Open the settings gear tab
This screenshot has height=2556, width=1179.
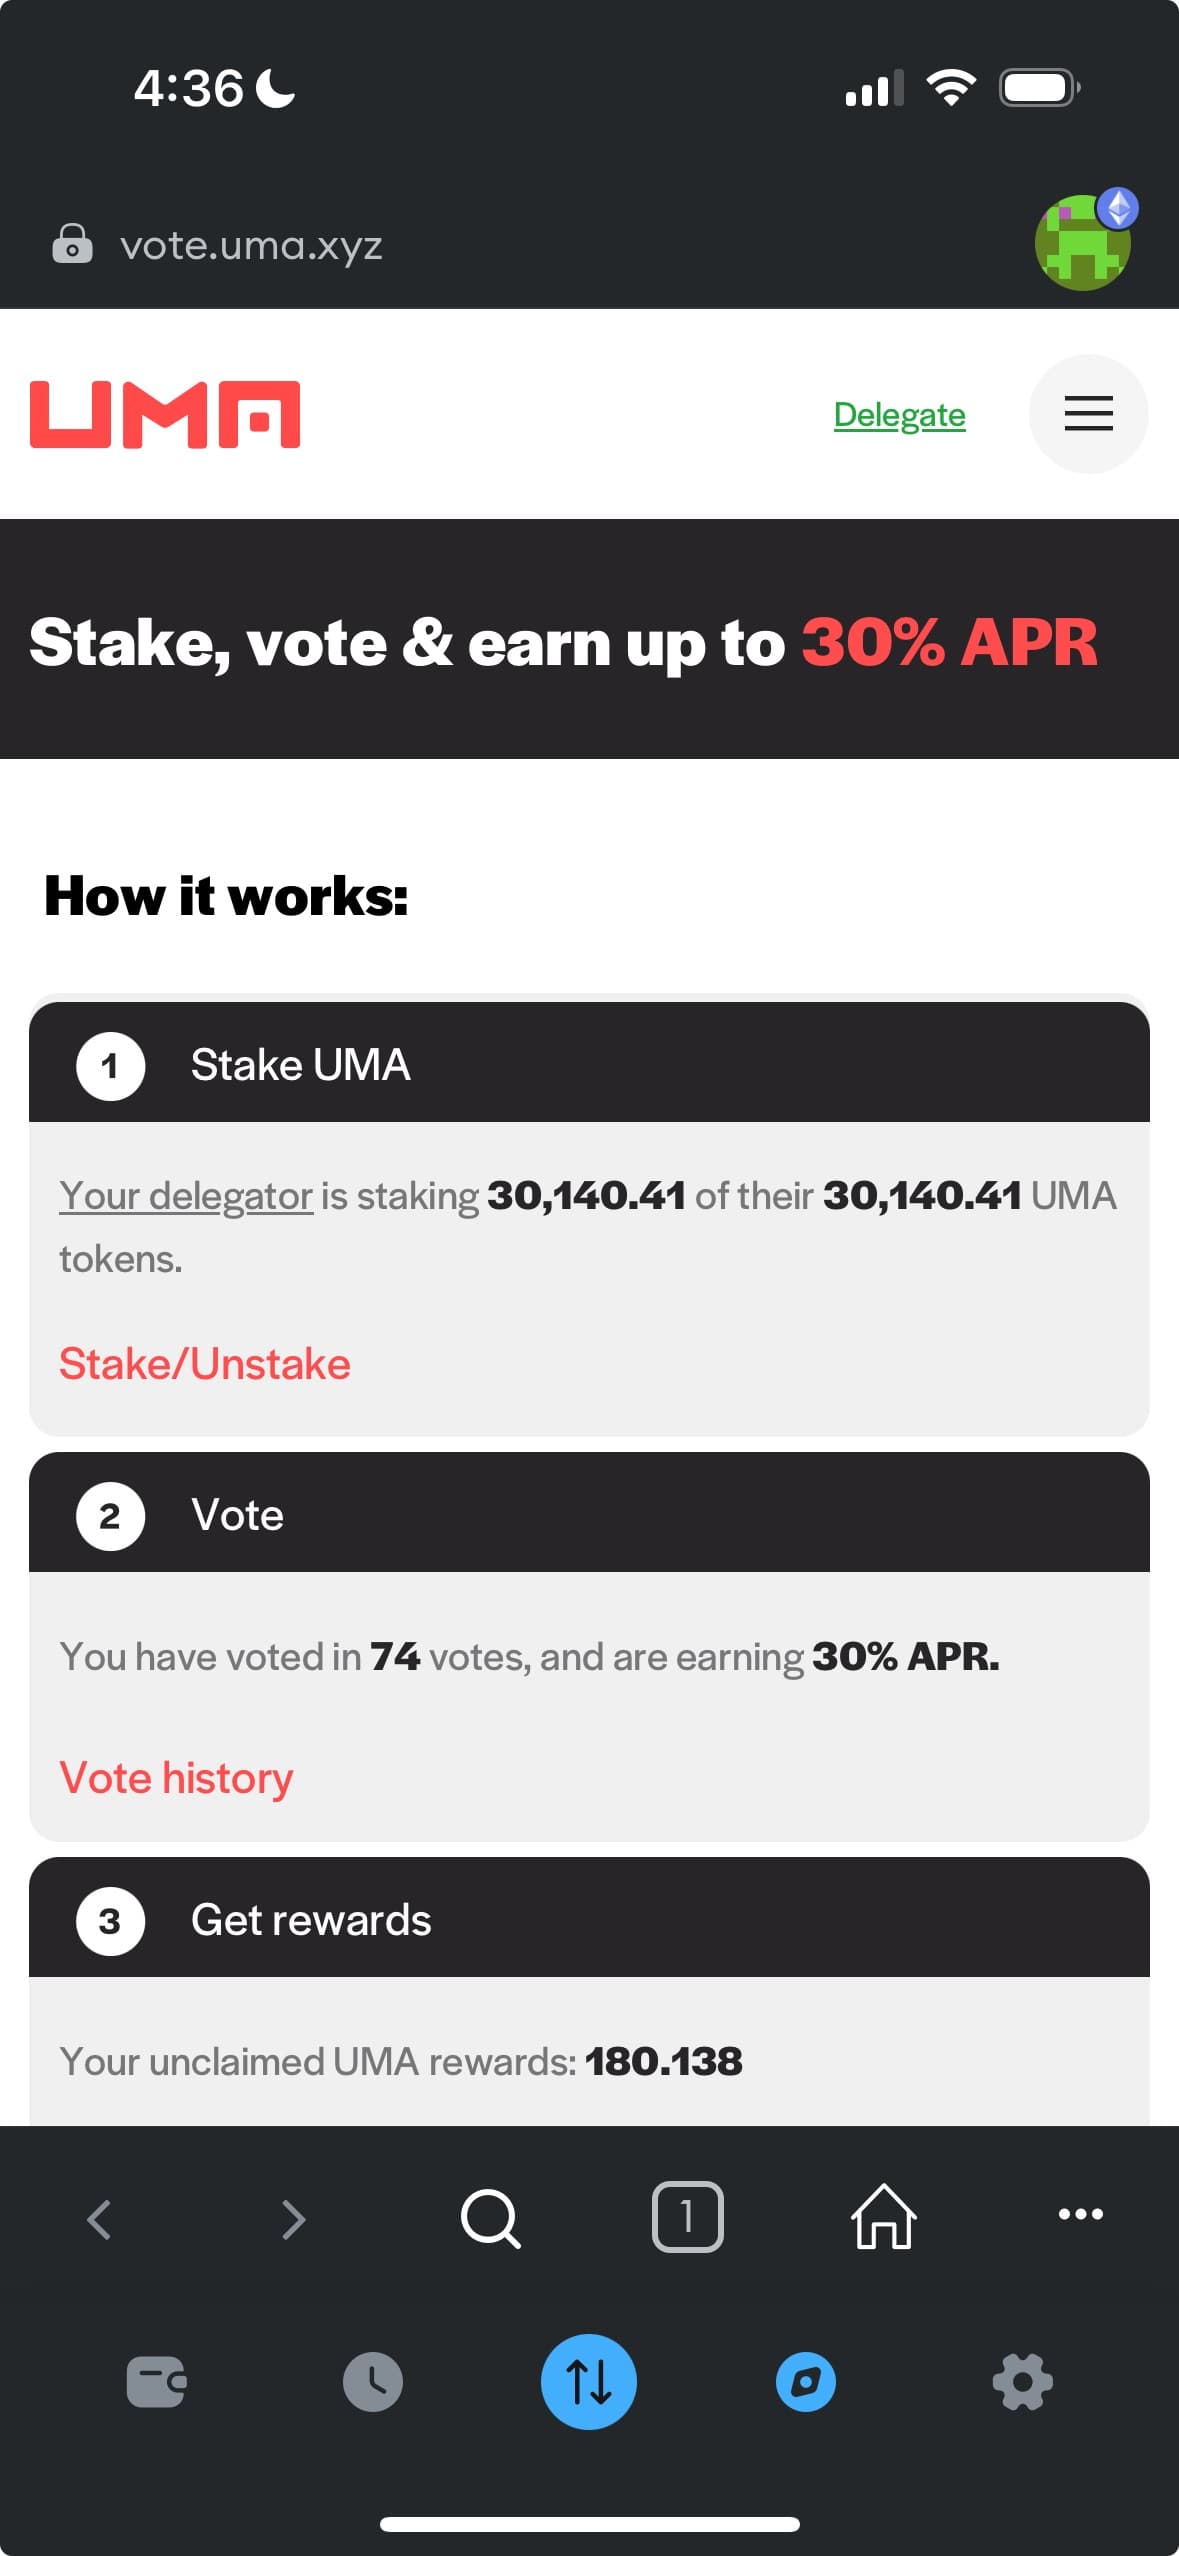(x=1022, y=2382)
